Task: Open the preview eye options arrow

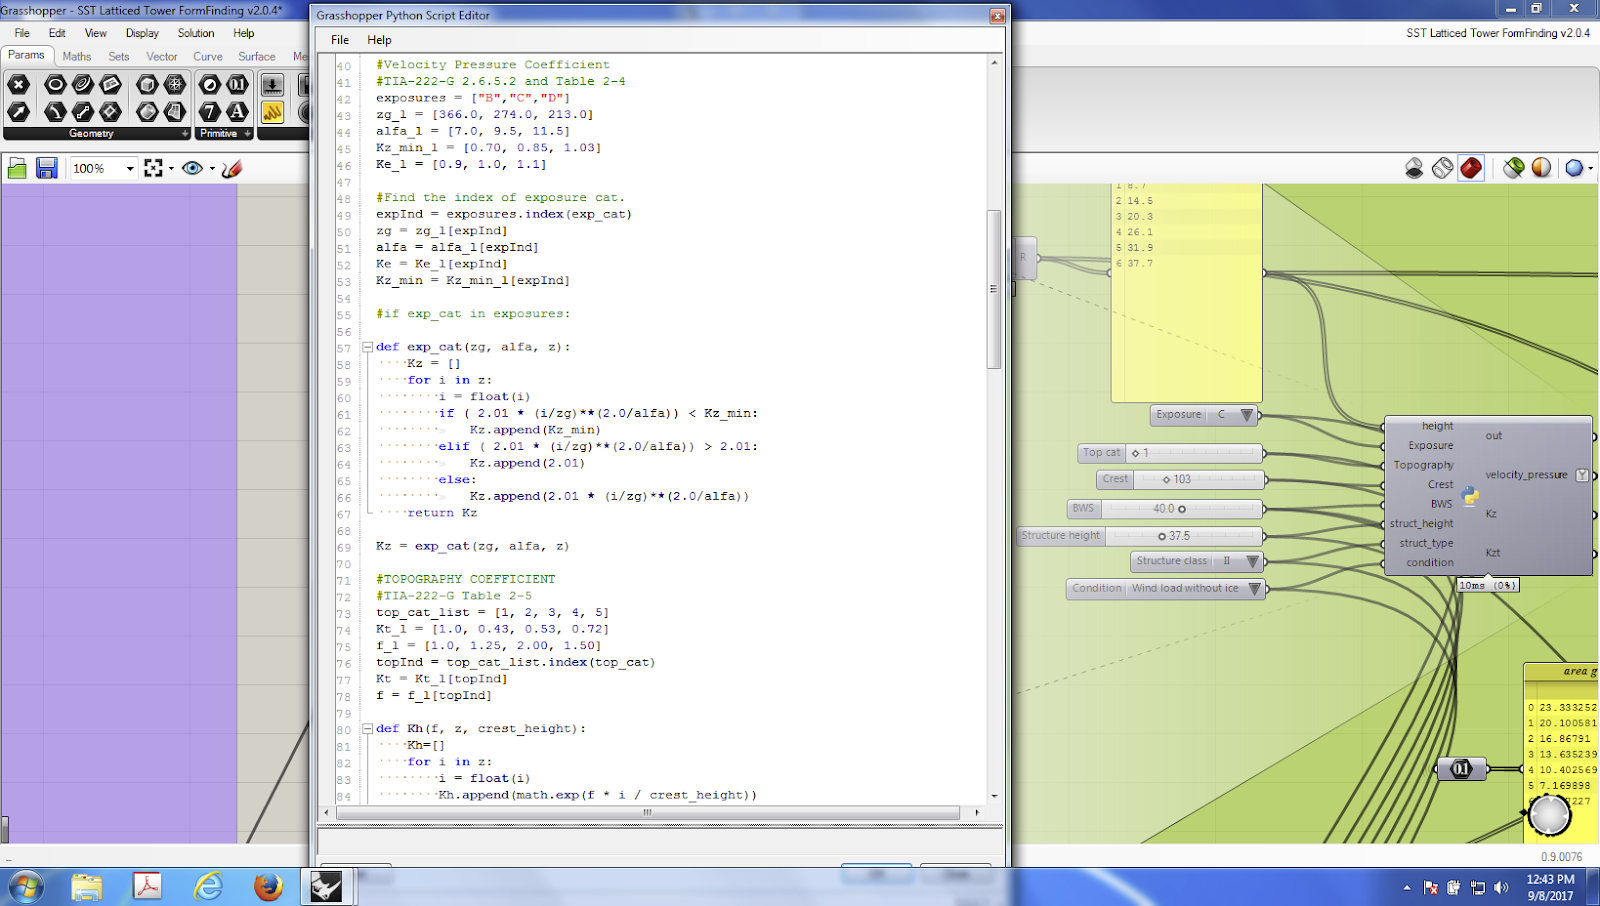Action: coord(212,169)
